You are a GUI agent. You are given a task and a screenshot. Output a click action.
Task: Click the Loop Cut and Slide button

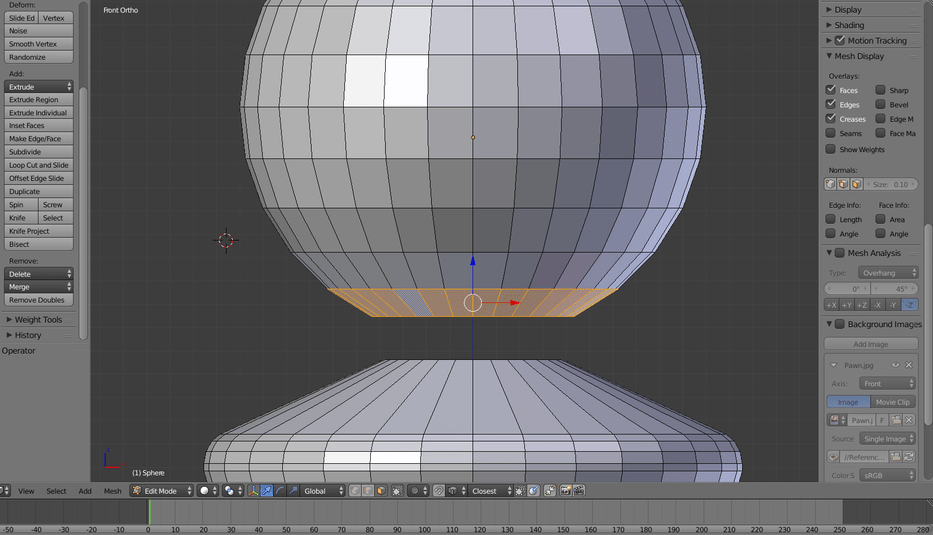pos(39,165)
